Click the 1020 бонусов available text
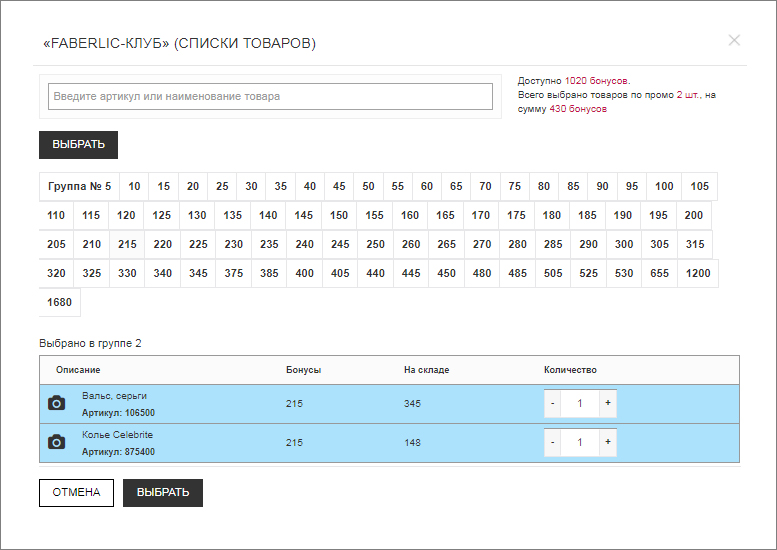The image size is (777, 550). pyautogui.click(x=597, y=80)
